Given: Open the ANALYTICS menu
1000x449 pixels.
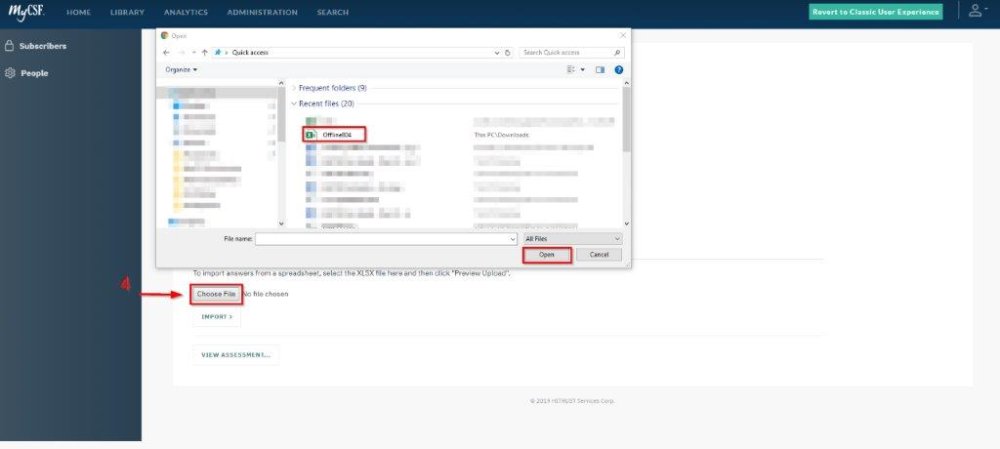Looking at the screenshot, I should pos(186,12).
